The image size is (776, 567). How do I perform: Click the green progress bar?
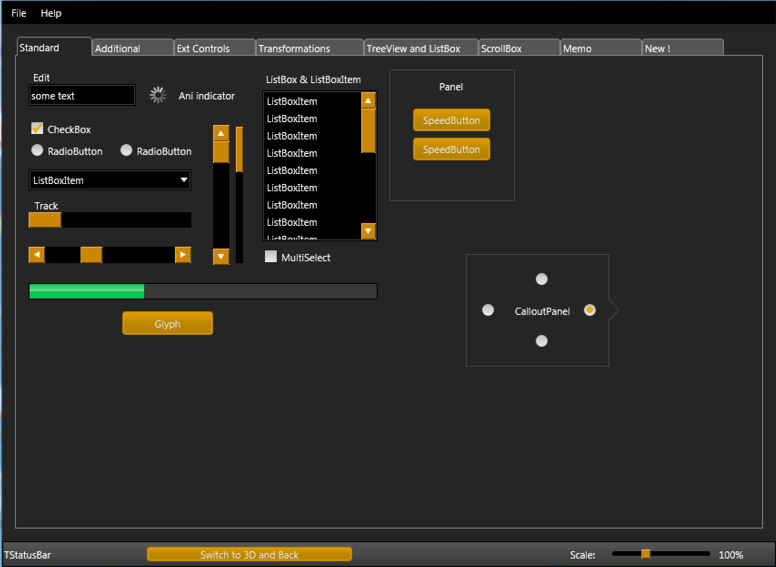pos(203,291)
